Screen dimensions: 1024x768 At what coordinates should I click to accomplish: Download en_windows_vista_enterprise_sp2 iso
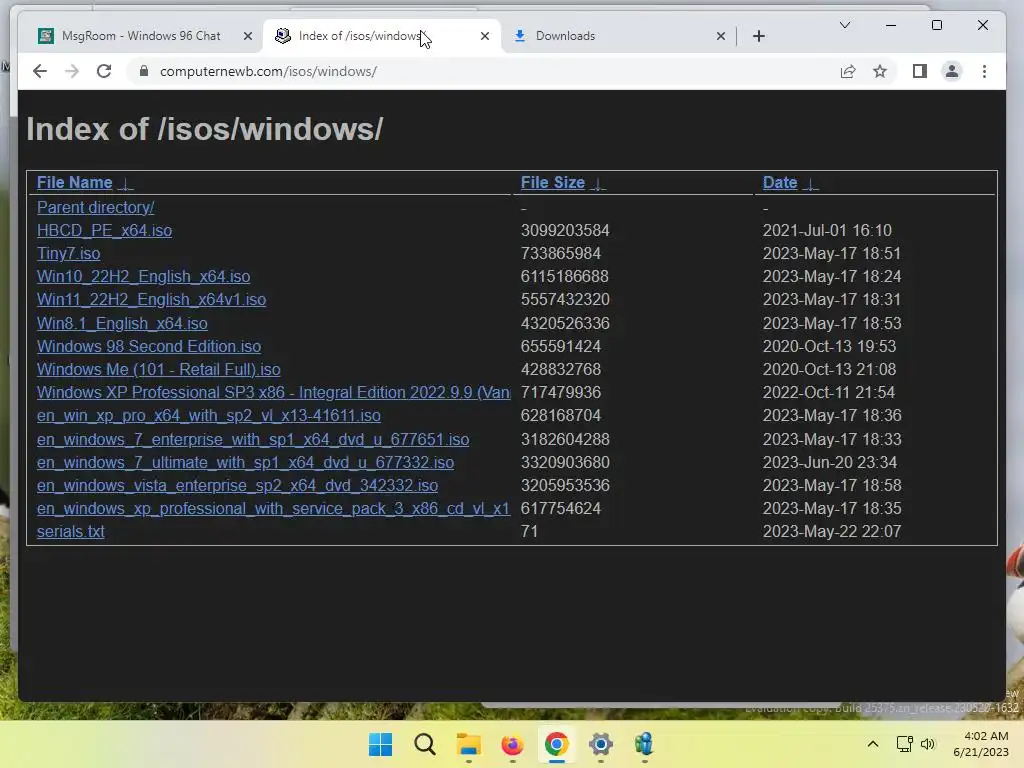[x=237, y=485]
